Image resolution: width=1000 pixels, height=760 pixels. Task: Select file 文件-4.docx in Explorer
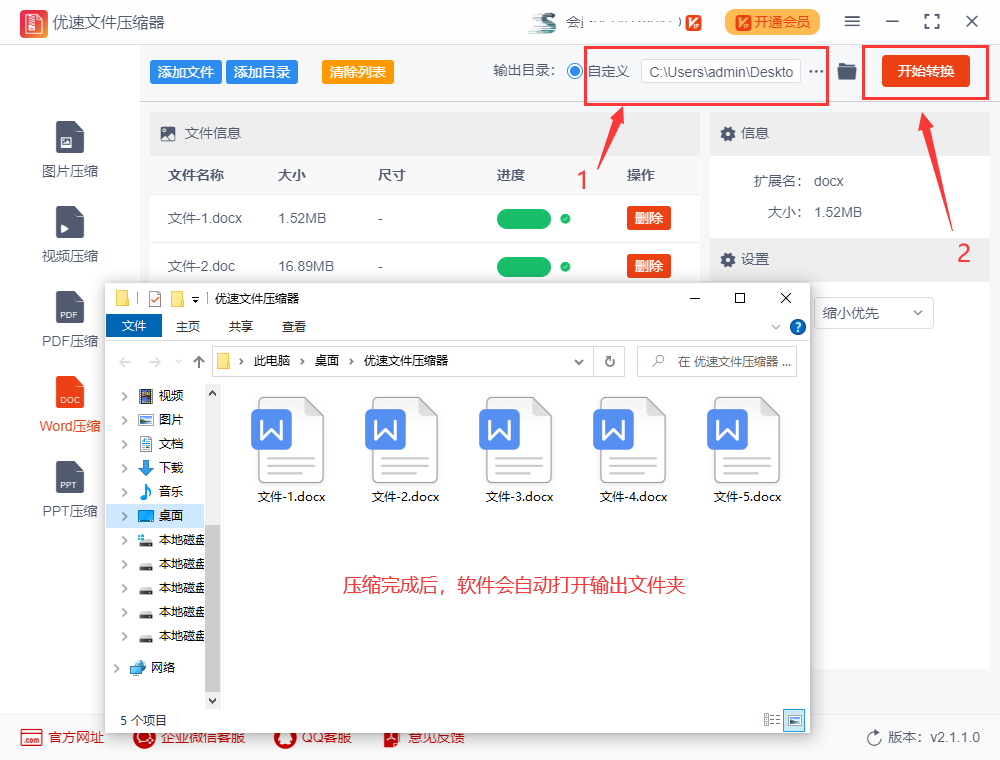click(633, 450)
